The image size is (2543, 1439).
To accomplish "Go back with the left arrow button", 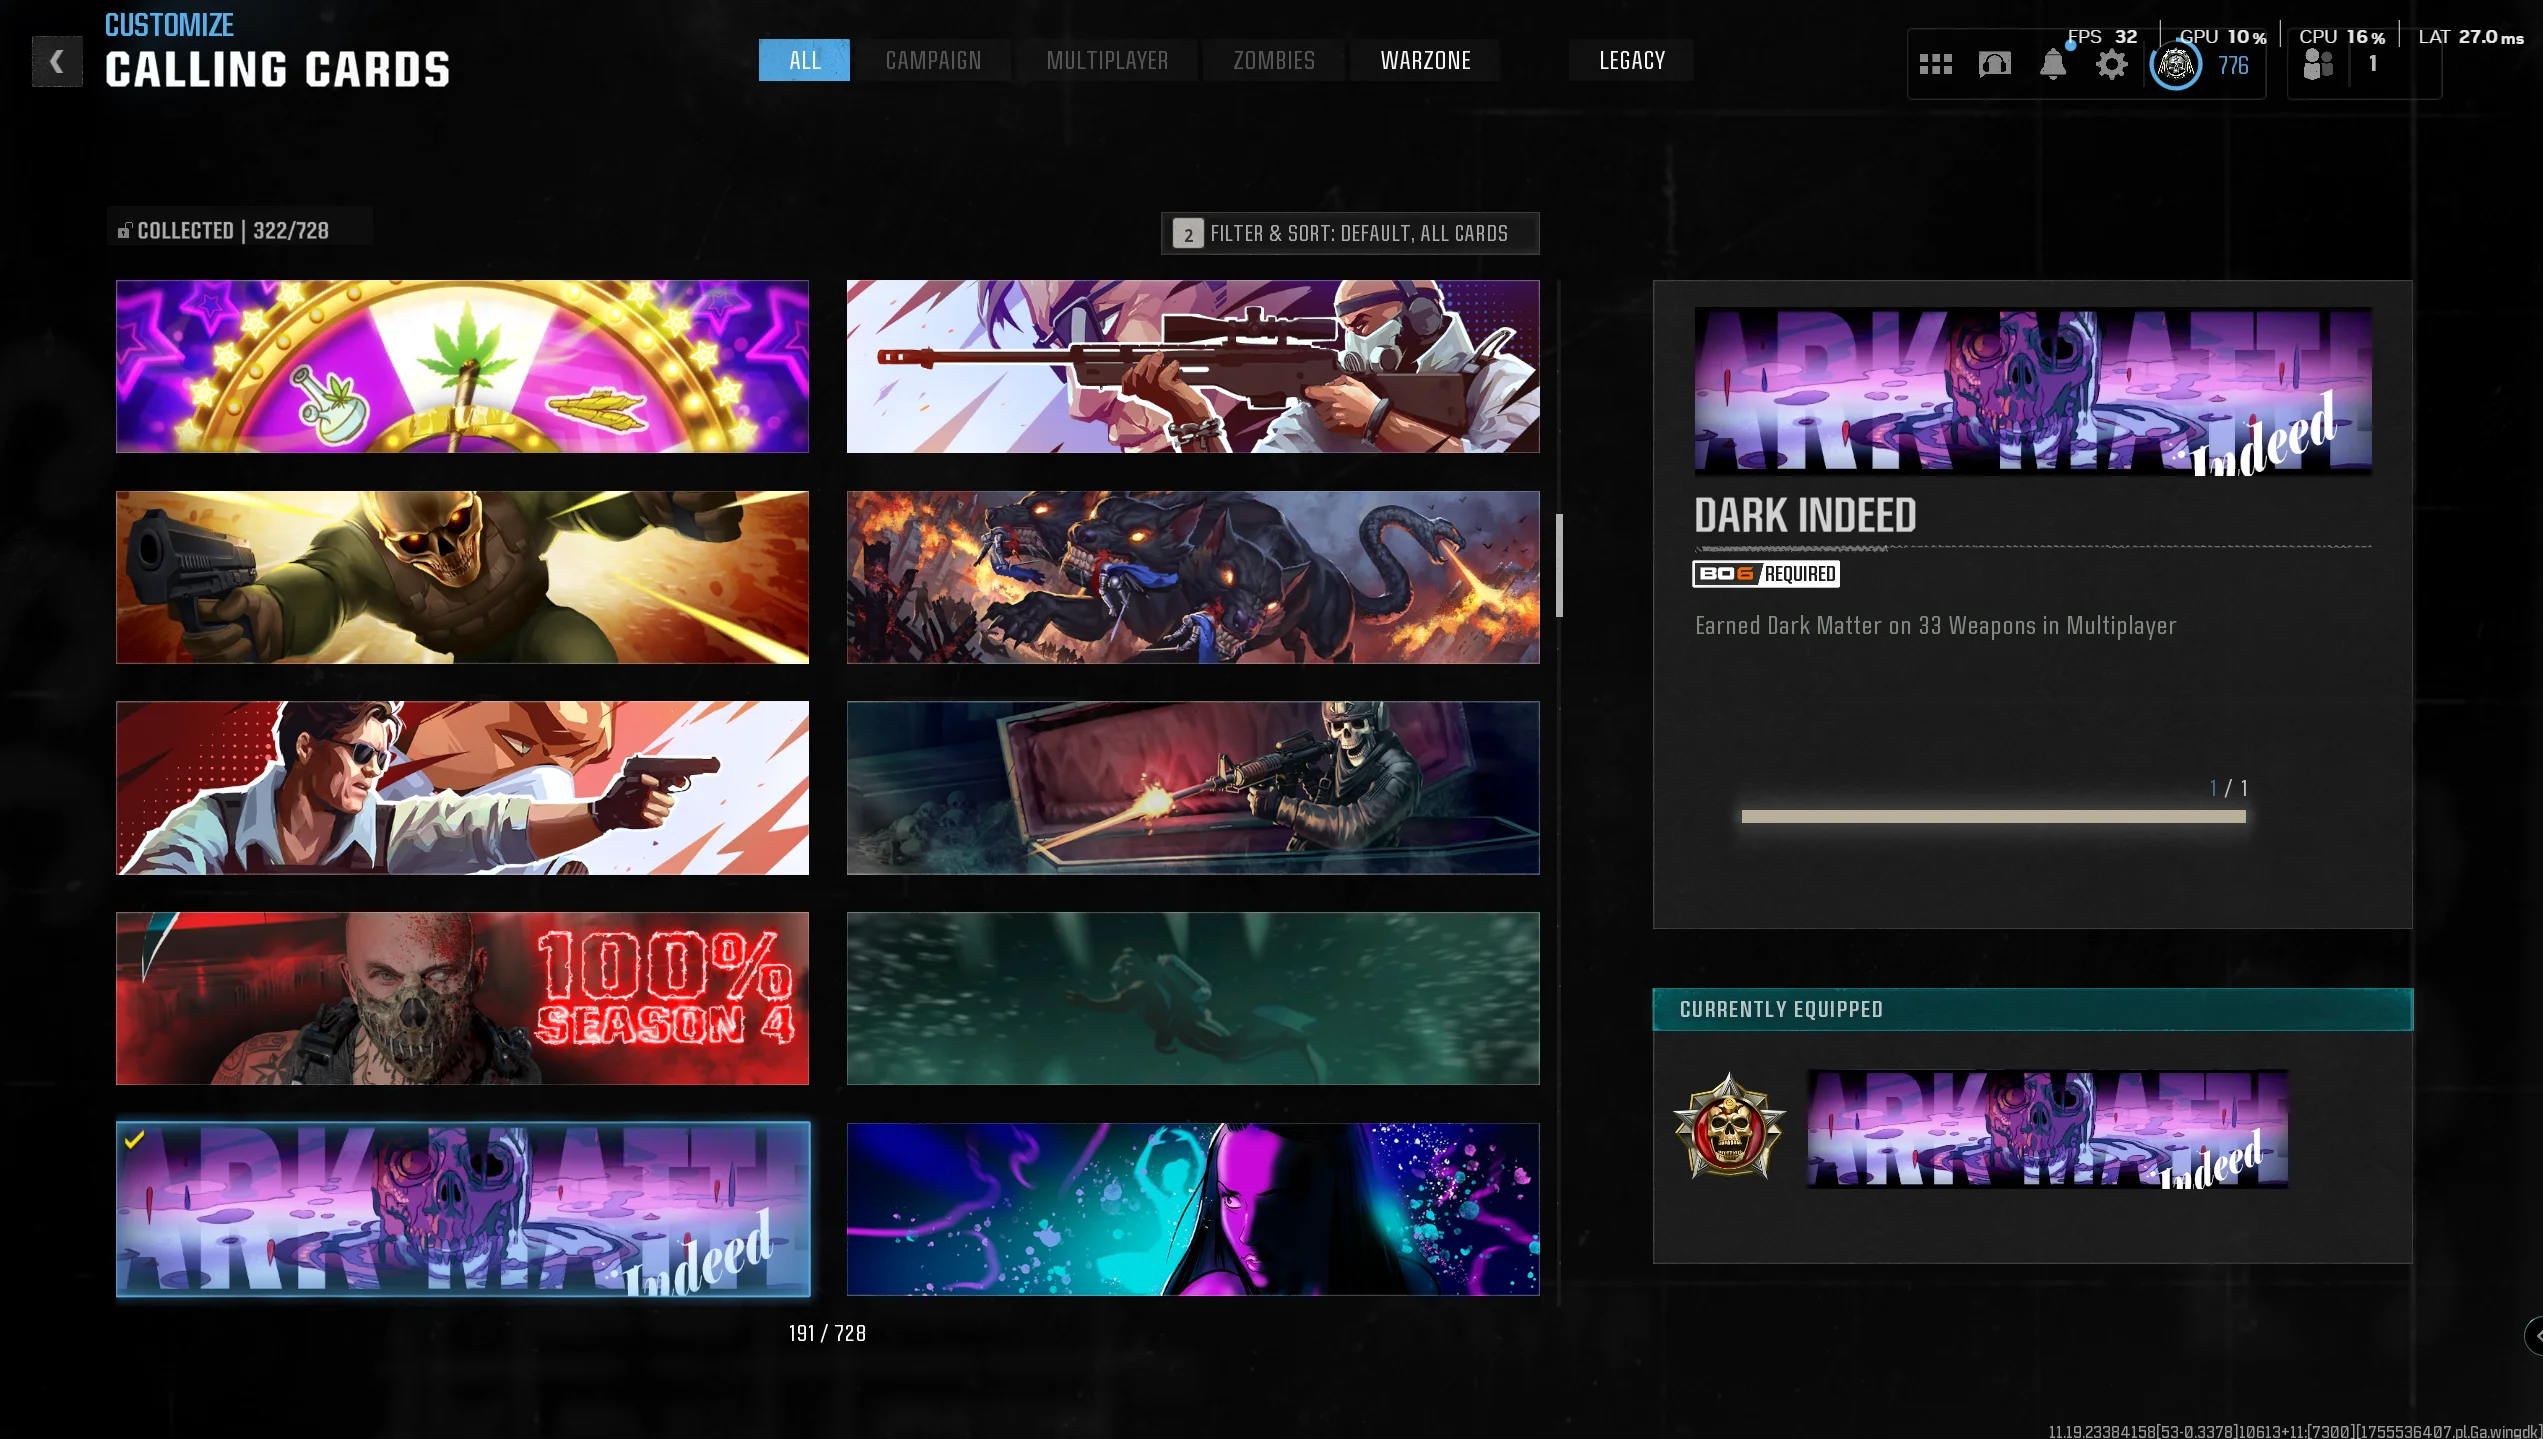I will coord(57,62).
